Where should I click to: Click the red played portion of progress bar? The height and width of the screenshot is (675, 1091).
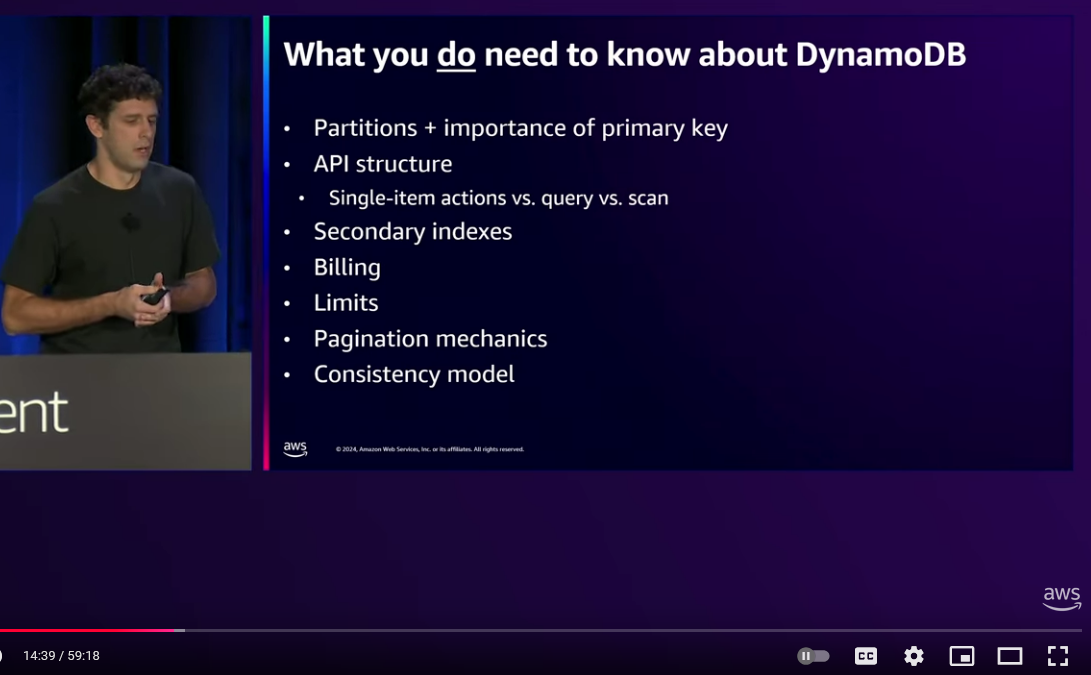pyautogui.click(x=87, y=630)
